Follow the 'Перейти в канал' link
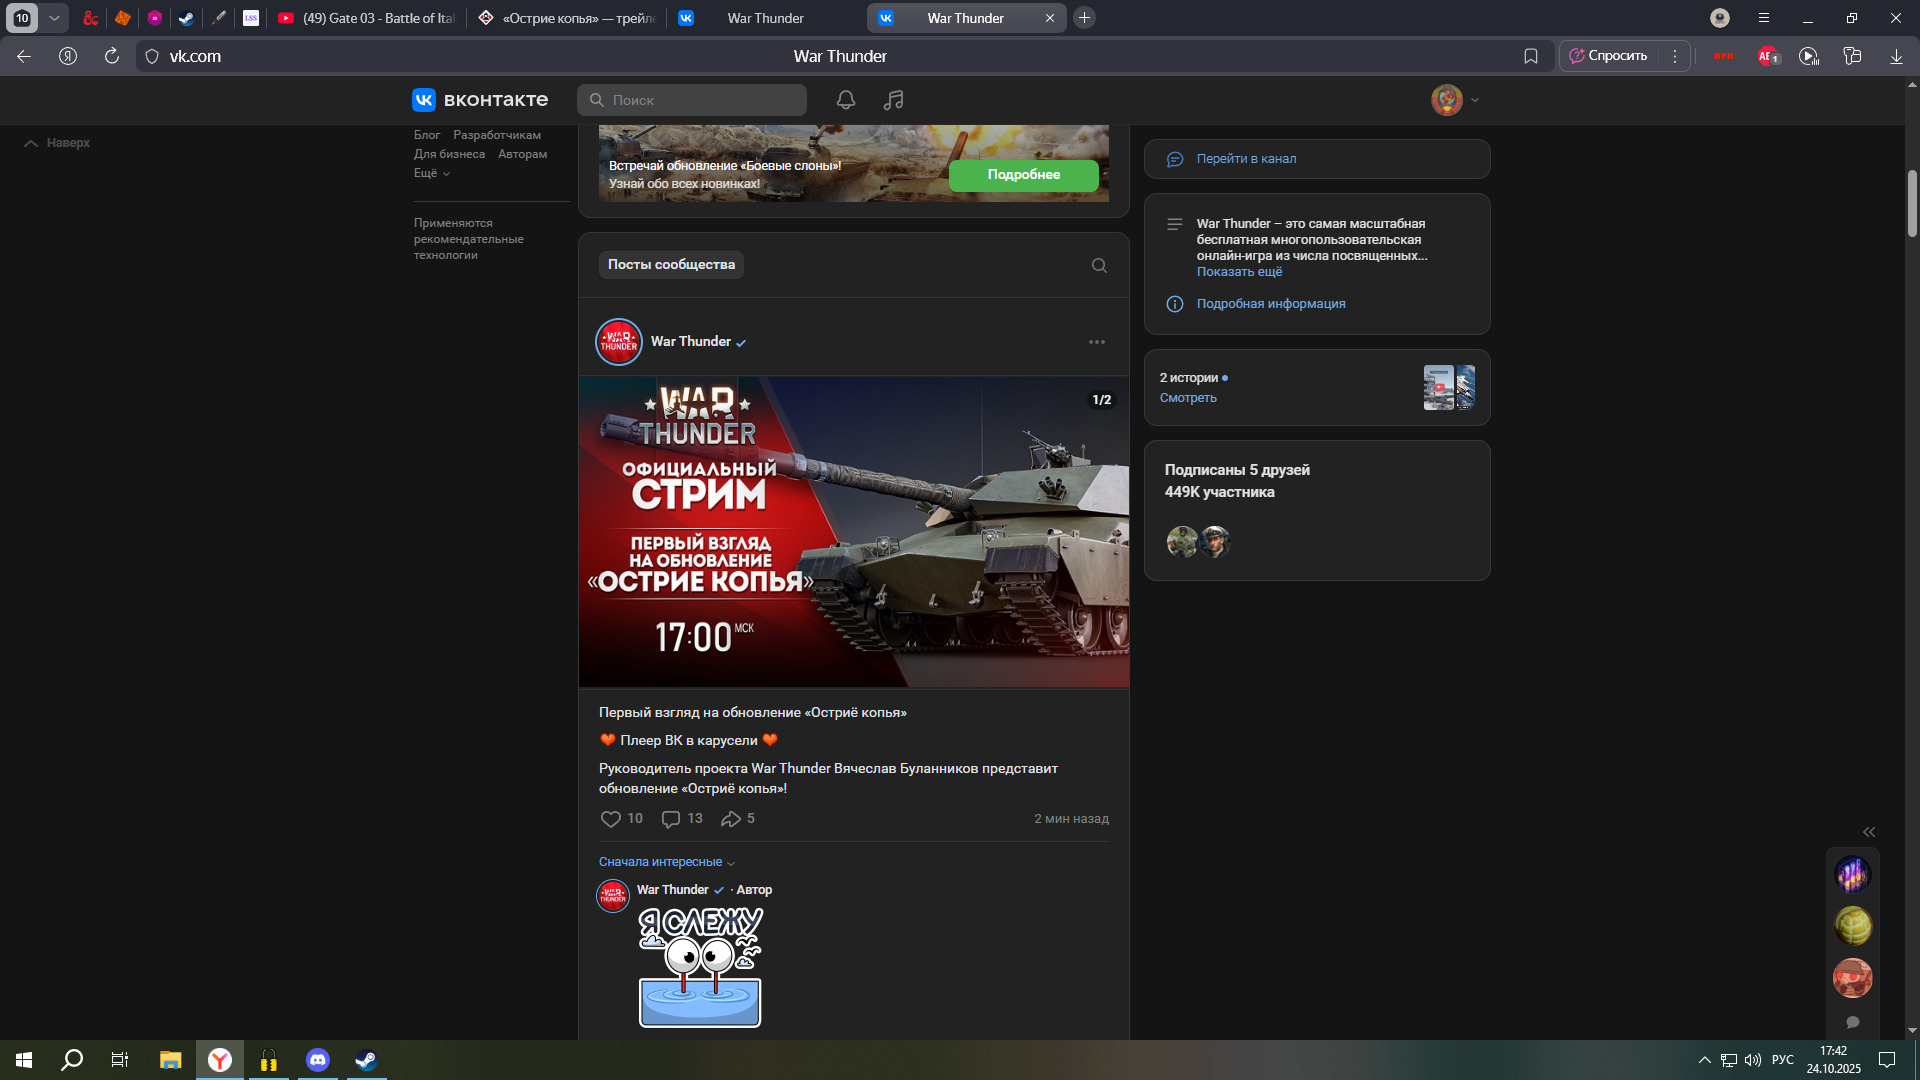 [1246, 159]
